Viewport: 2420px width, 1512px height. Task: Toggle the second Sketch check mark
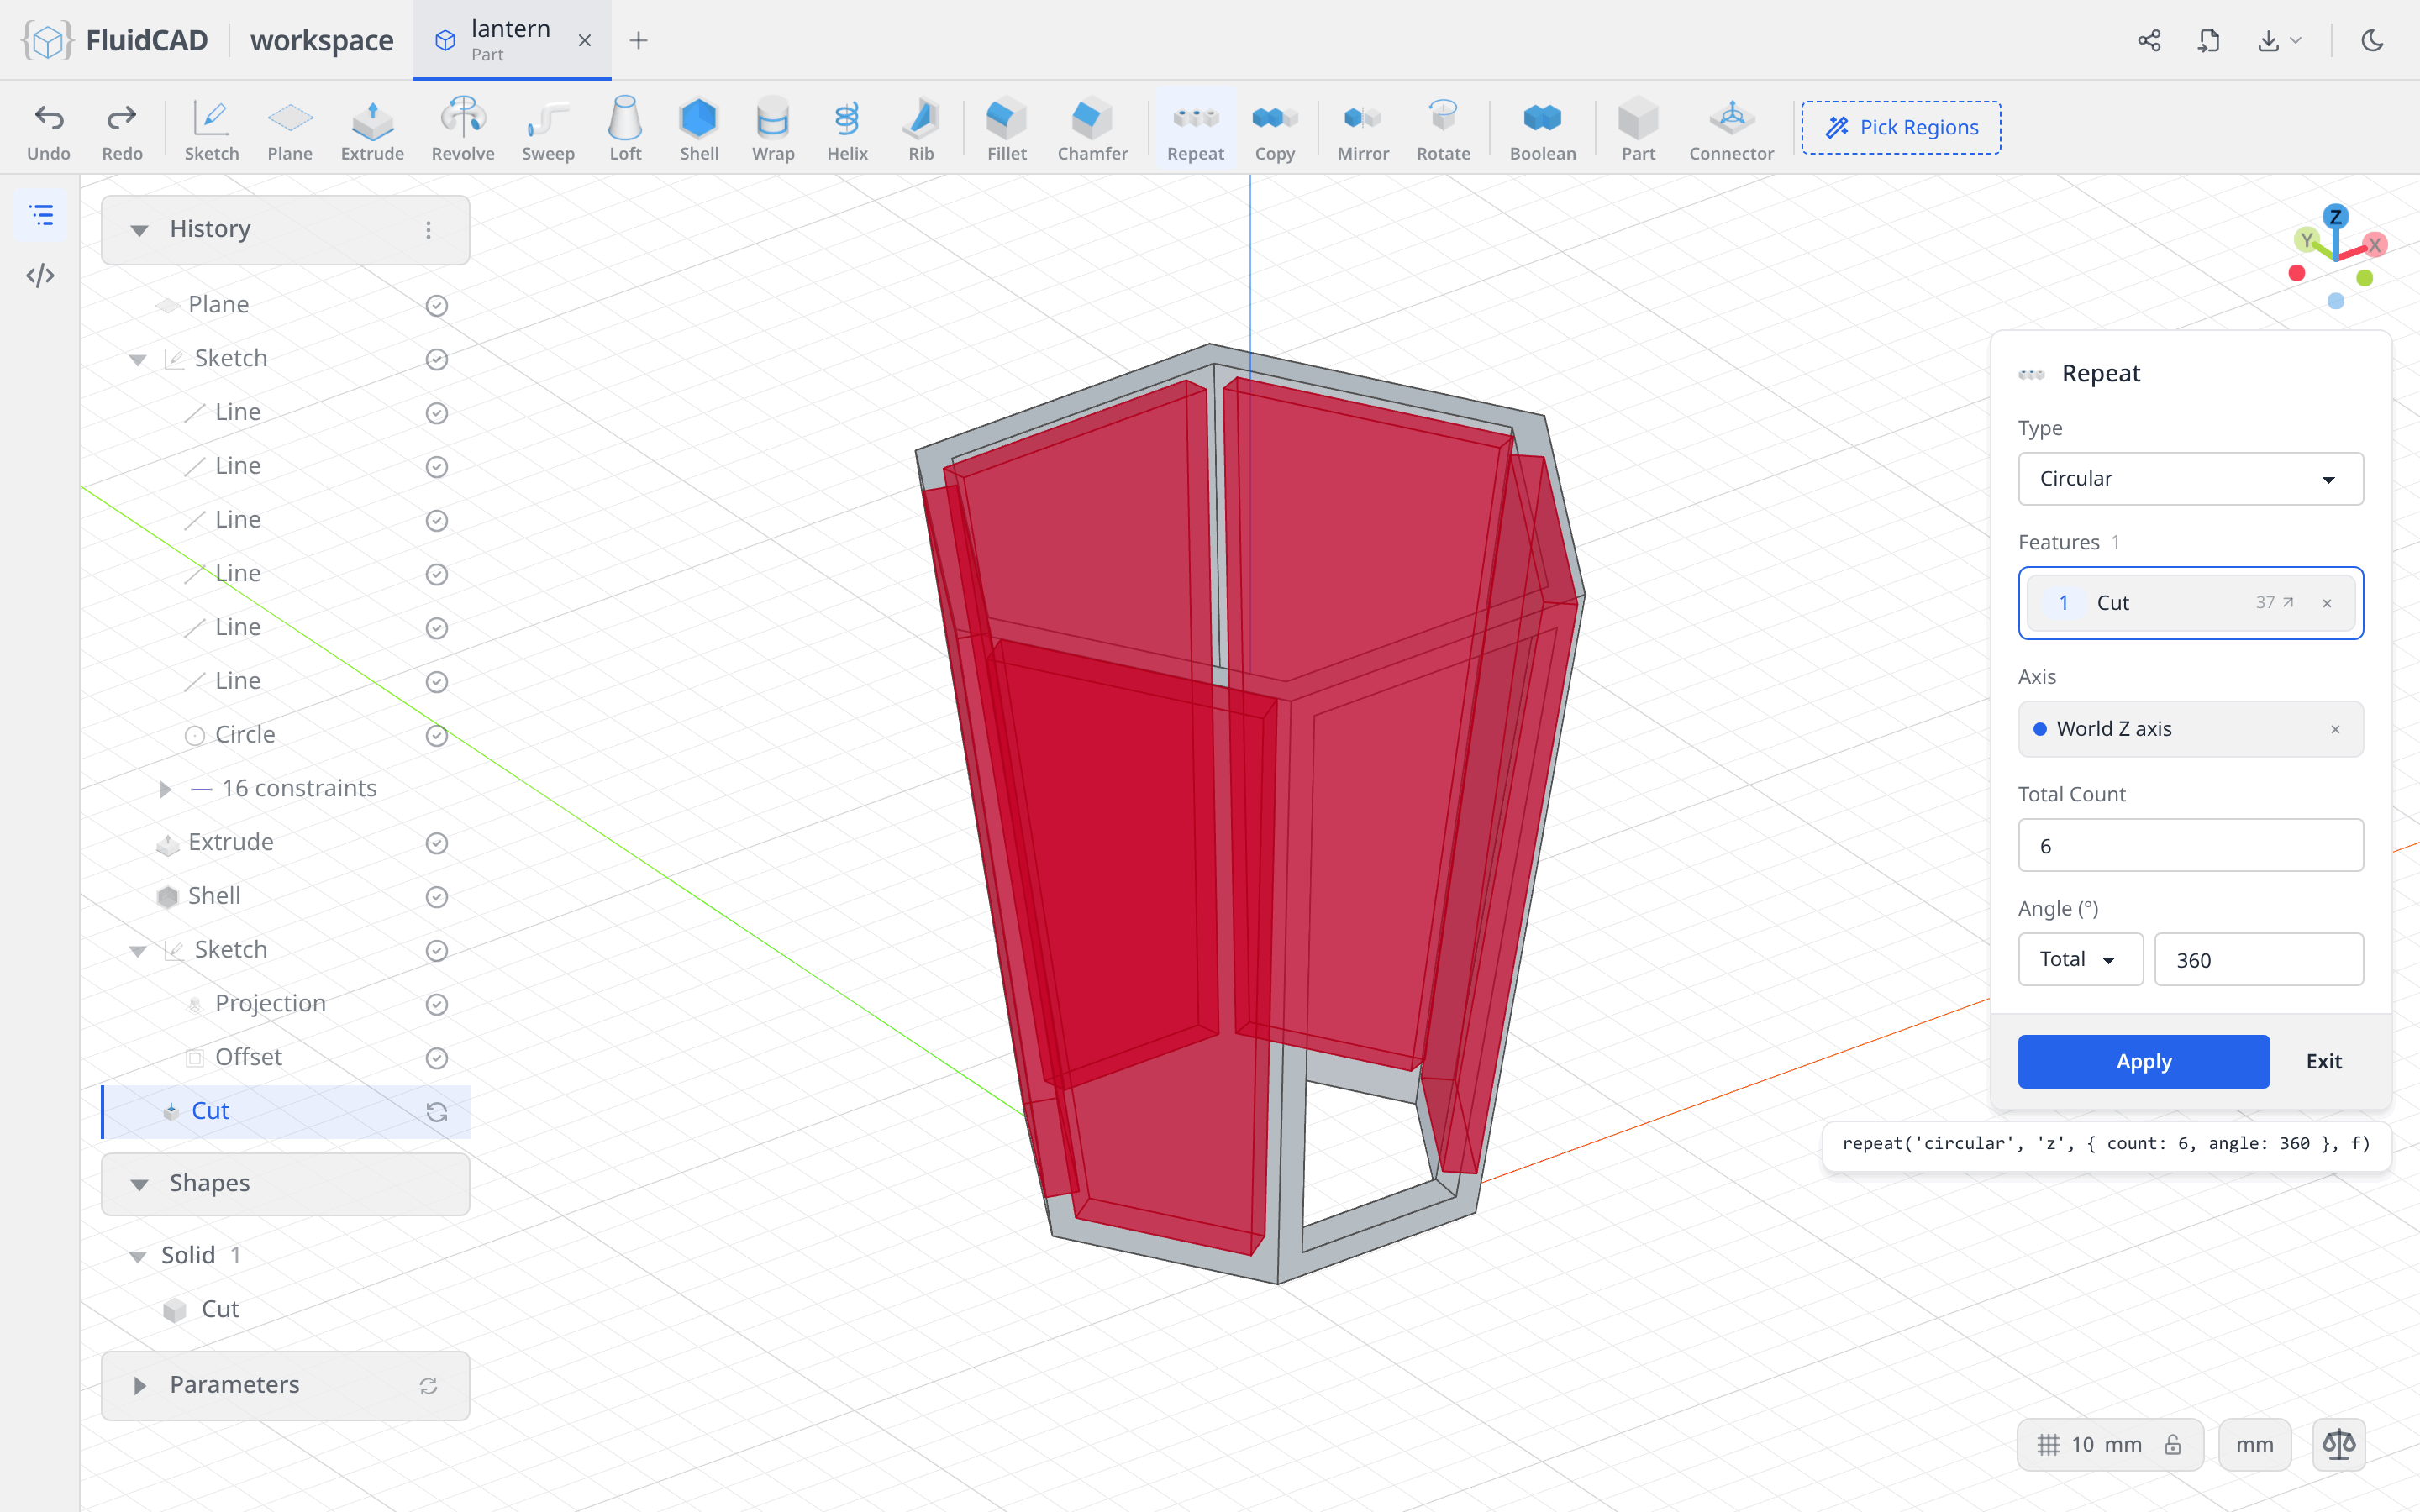[436, 950]
